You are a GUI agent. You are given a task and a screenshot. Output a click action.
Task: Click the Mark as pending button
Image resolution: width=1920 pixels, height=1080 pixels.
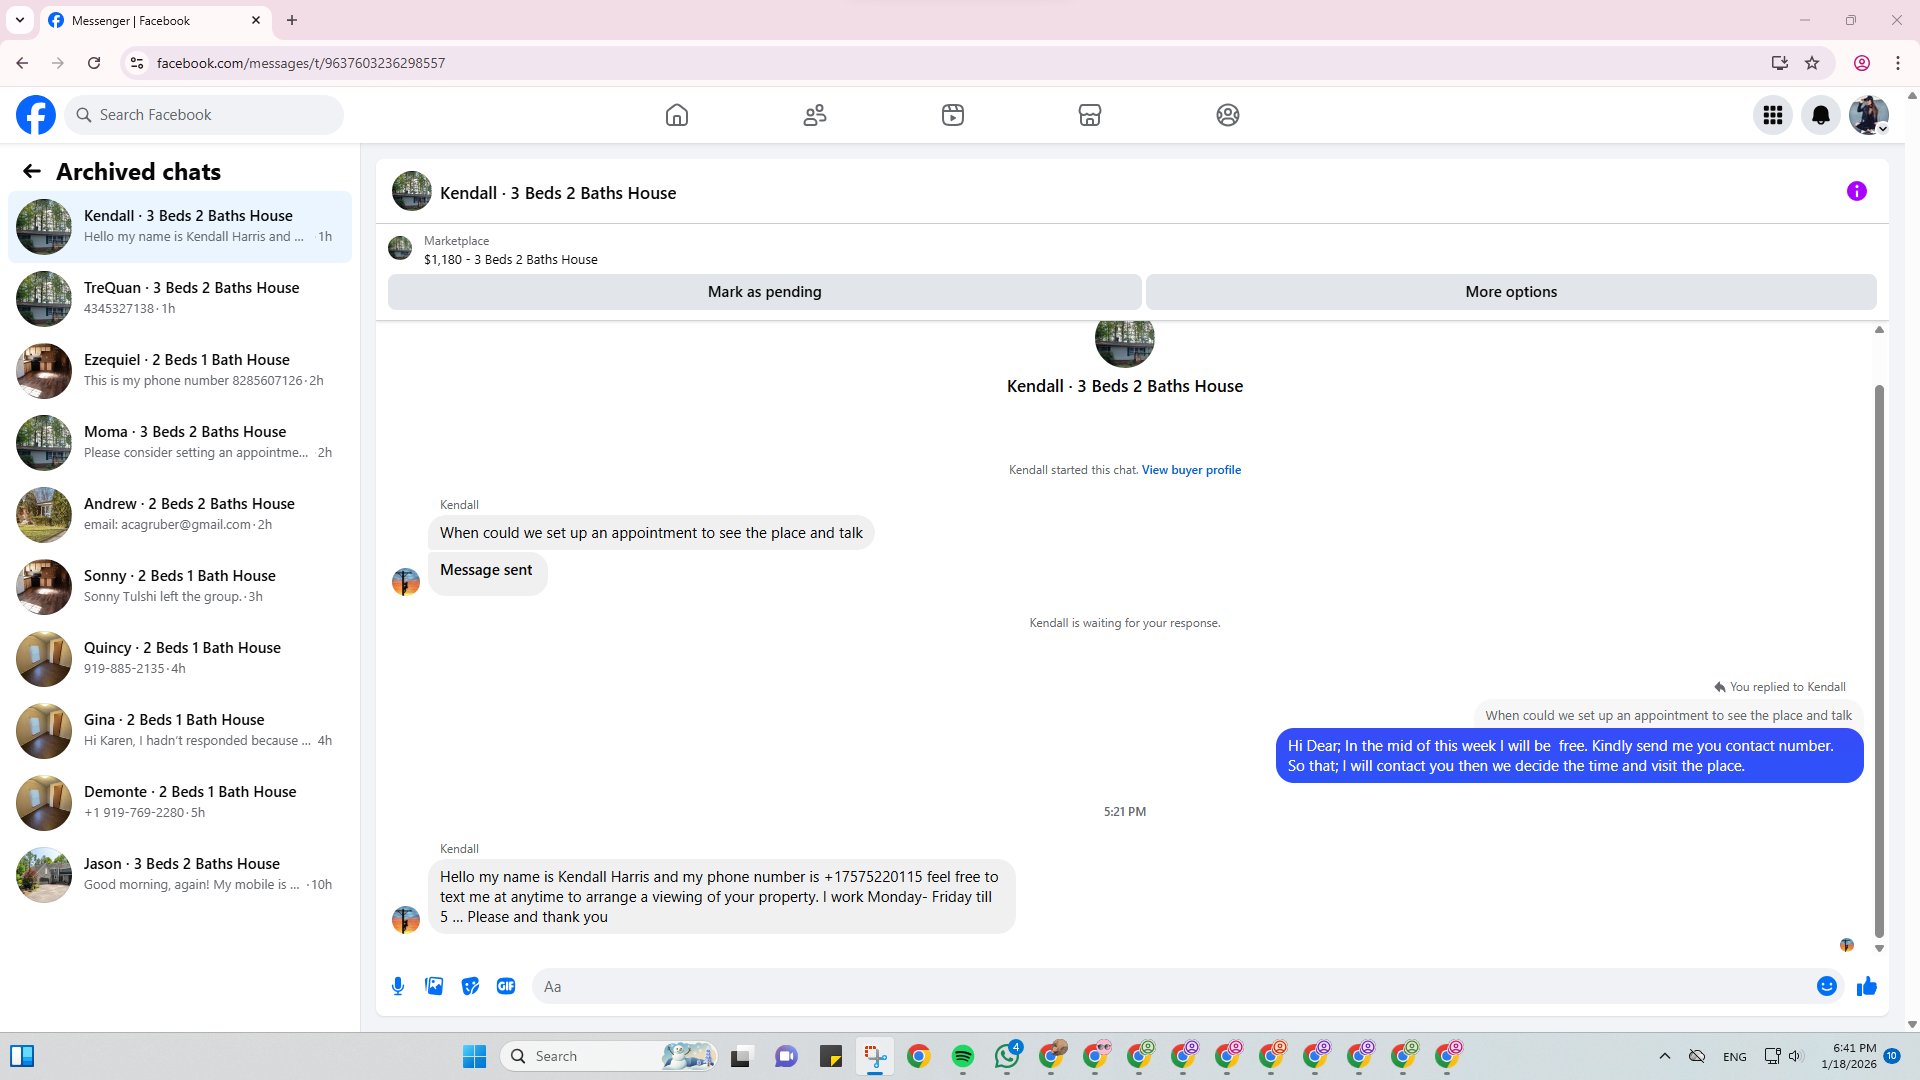coord(764,292)
